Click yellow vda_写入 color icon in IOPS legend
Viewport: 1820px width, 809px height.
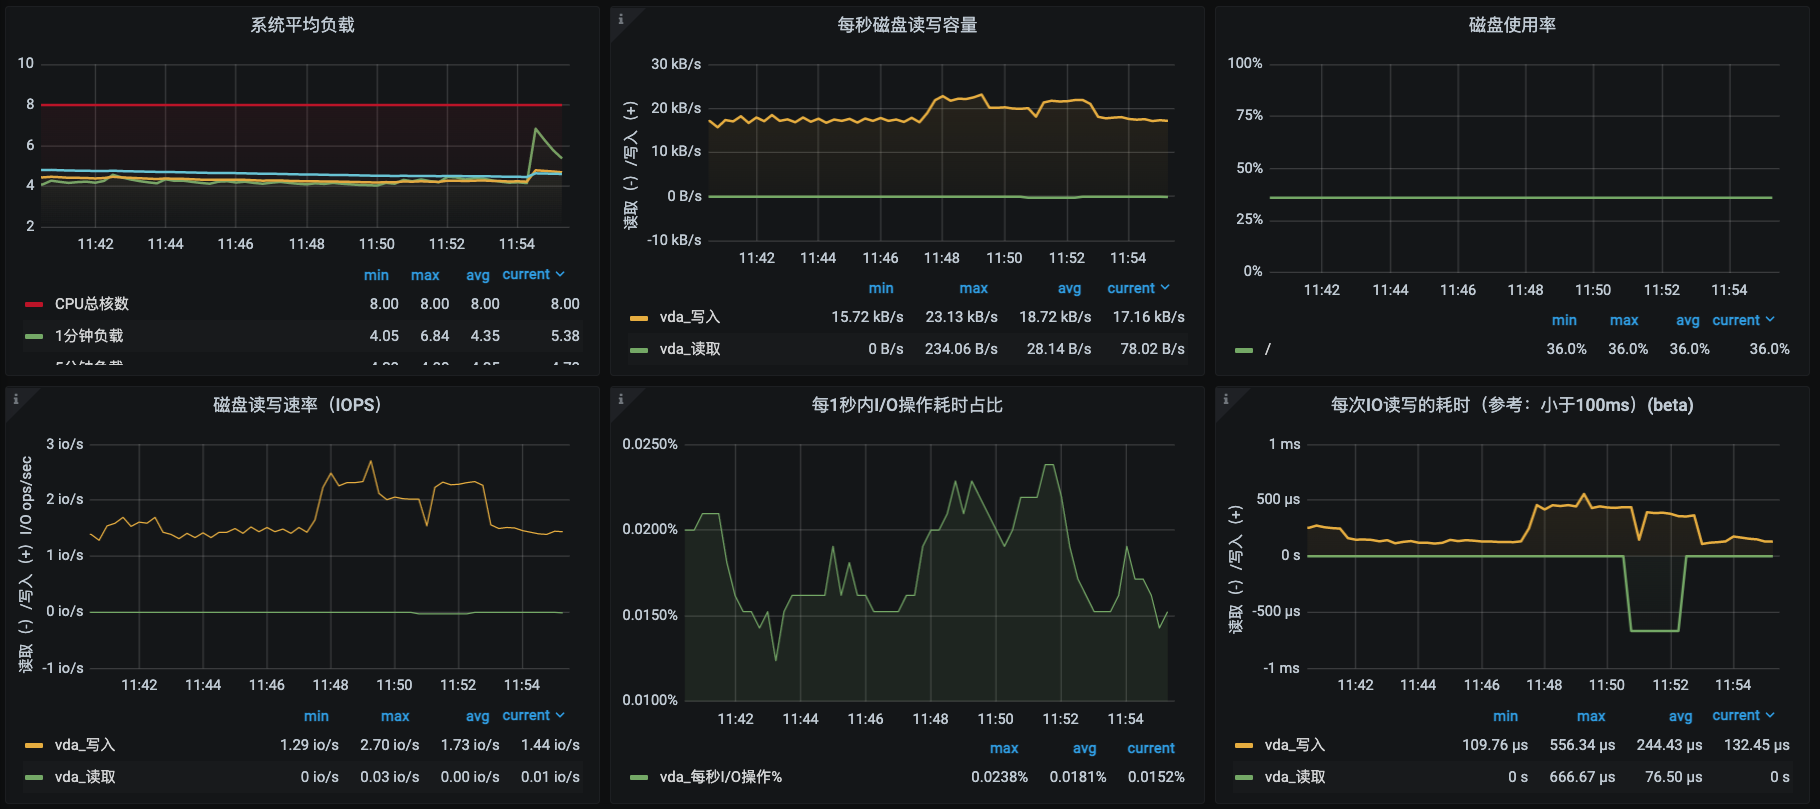click(x=34, y=745)
